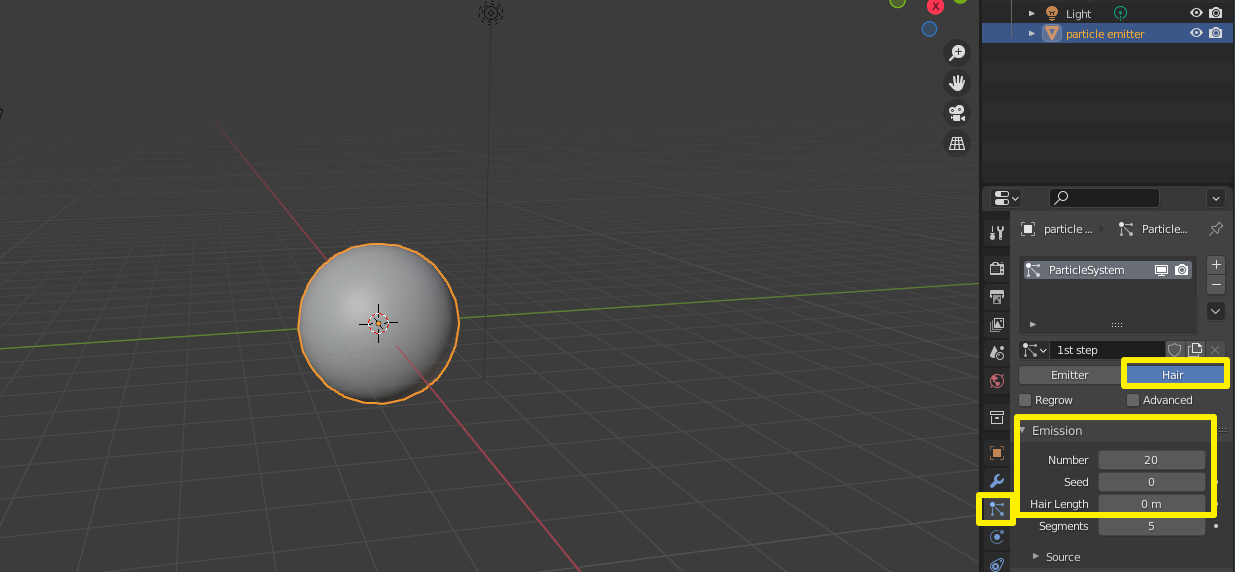Click ParticleSystem breadcrumb in properties header
This screenshot has height=572, width=1235.
1153,229
